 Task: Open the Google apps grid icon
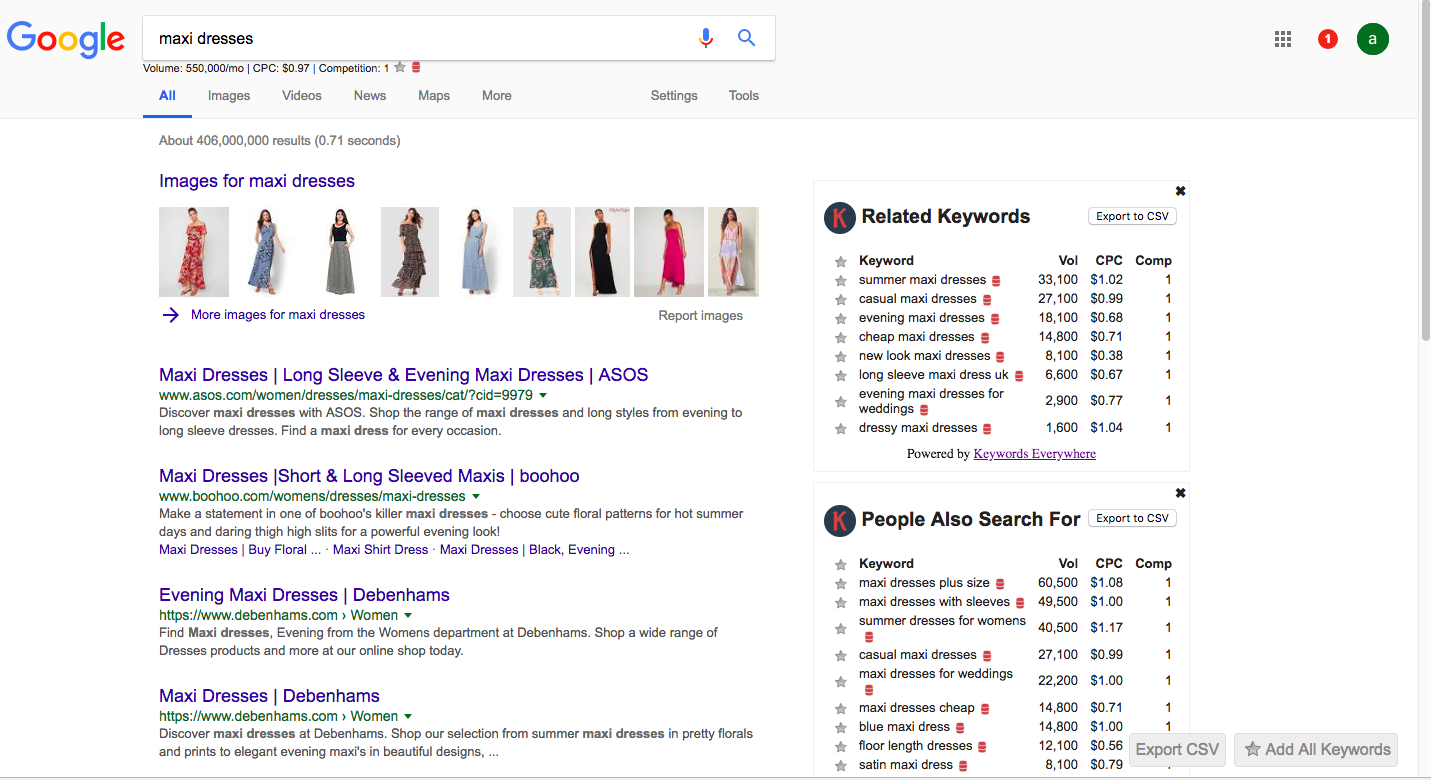(1283, 39)
